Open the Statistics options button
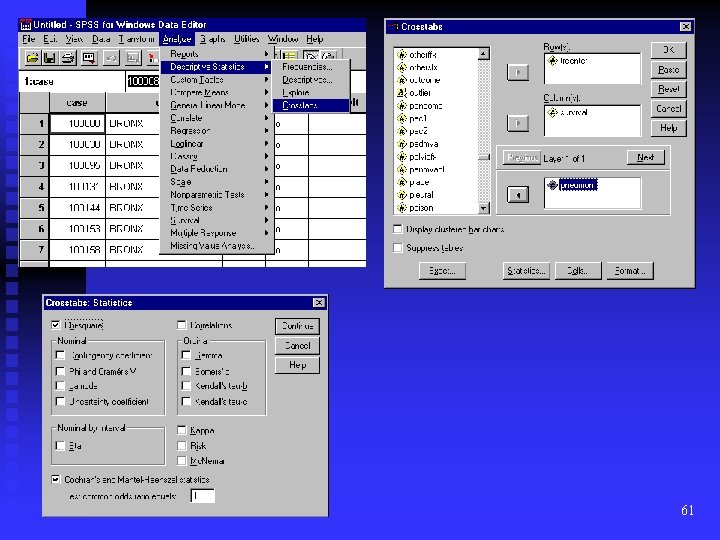 [526, 271]
